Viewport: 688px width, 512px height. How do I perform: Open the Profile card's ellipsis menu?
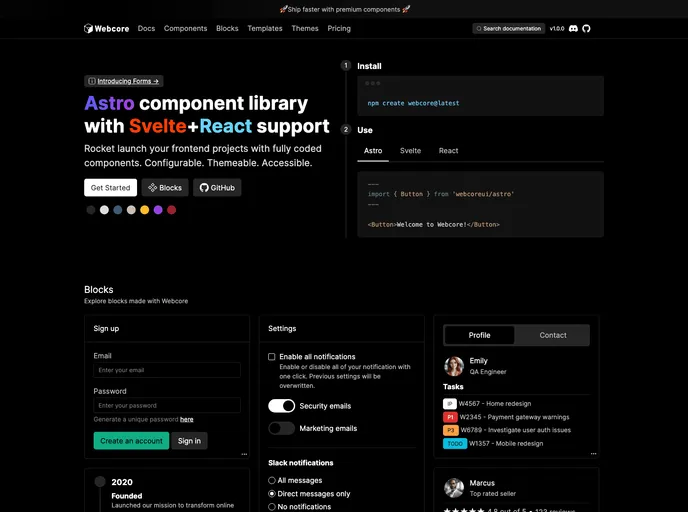(593, 454)
